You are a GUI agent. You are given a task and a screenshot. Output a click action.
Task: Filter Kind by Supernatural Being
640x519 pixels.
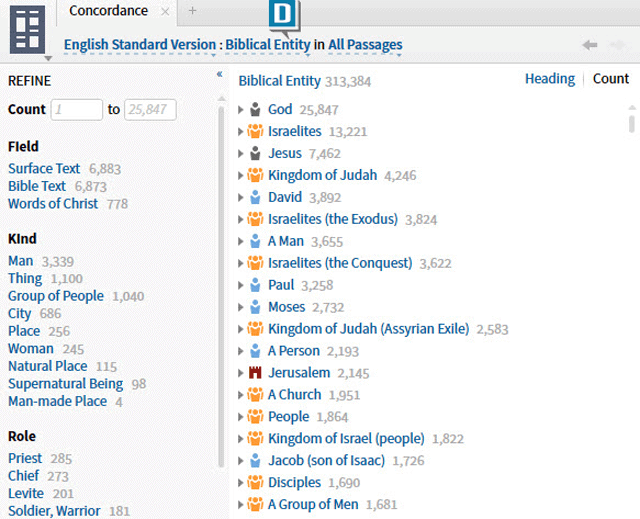[x=65, y=384]
